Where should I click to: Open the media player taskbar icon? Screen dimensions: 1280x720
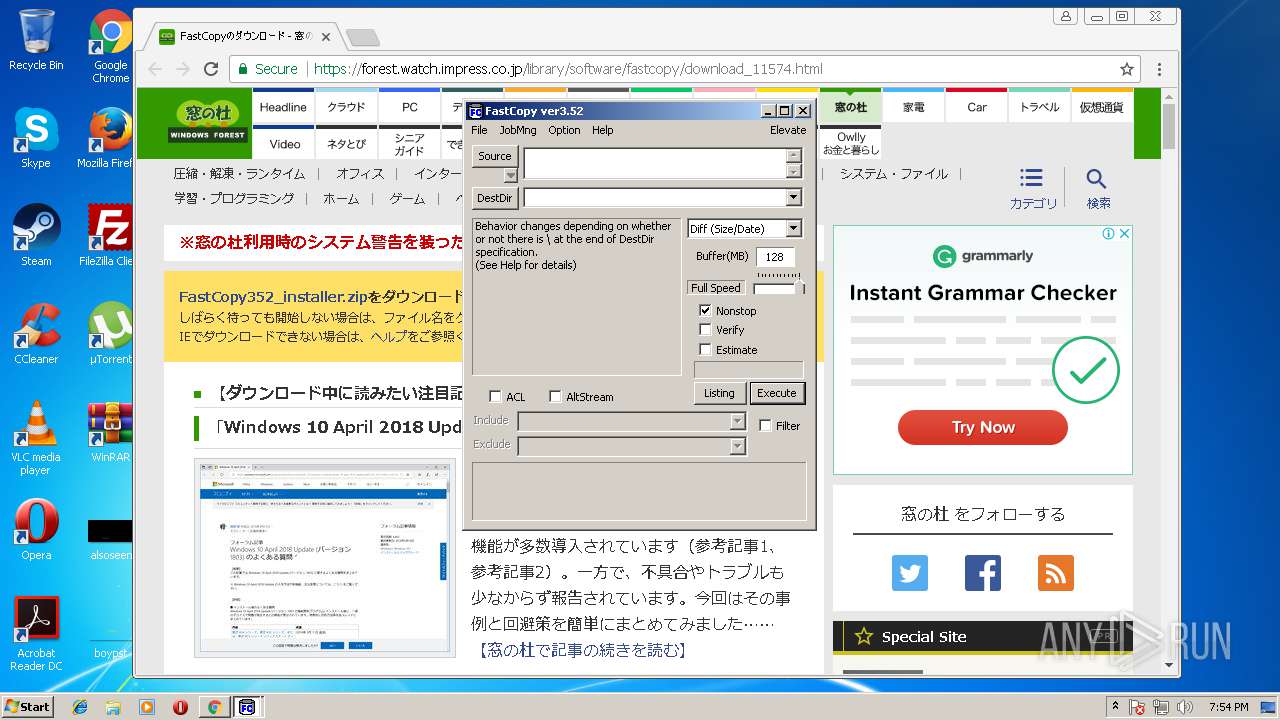point(147,707)
